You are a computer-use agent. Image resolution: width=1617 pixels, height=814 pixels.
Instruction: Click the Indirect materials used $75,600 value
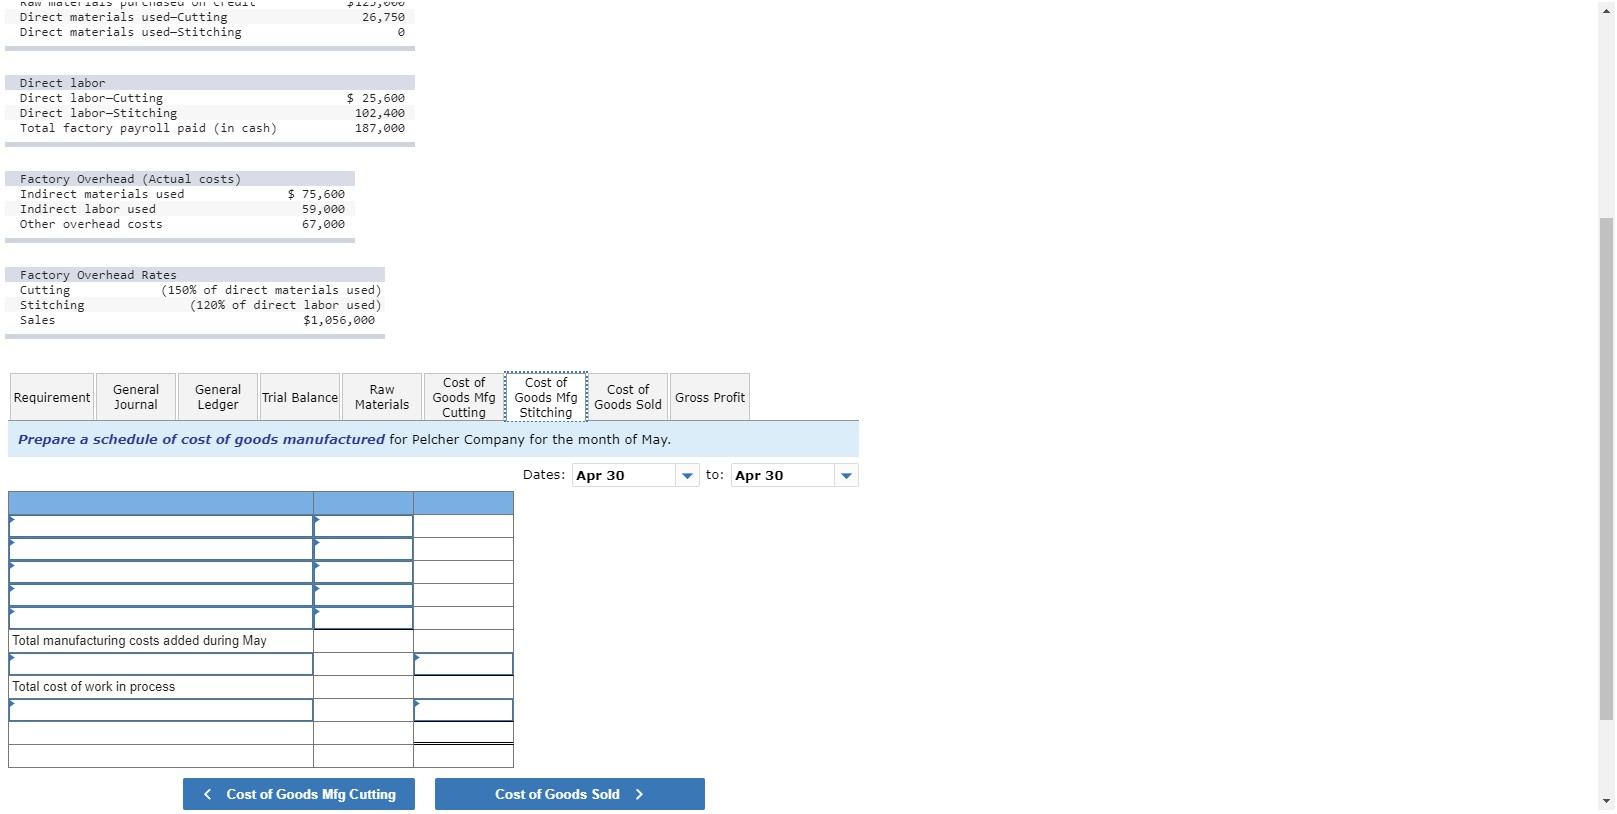pos(316,194)
